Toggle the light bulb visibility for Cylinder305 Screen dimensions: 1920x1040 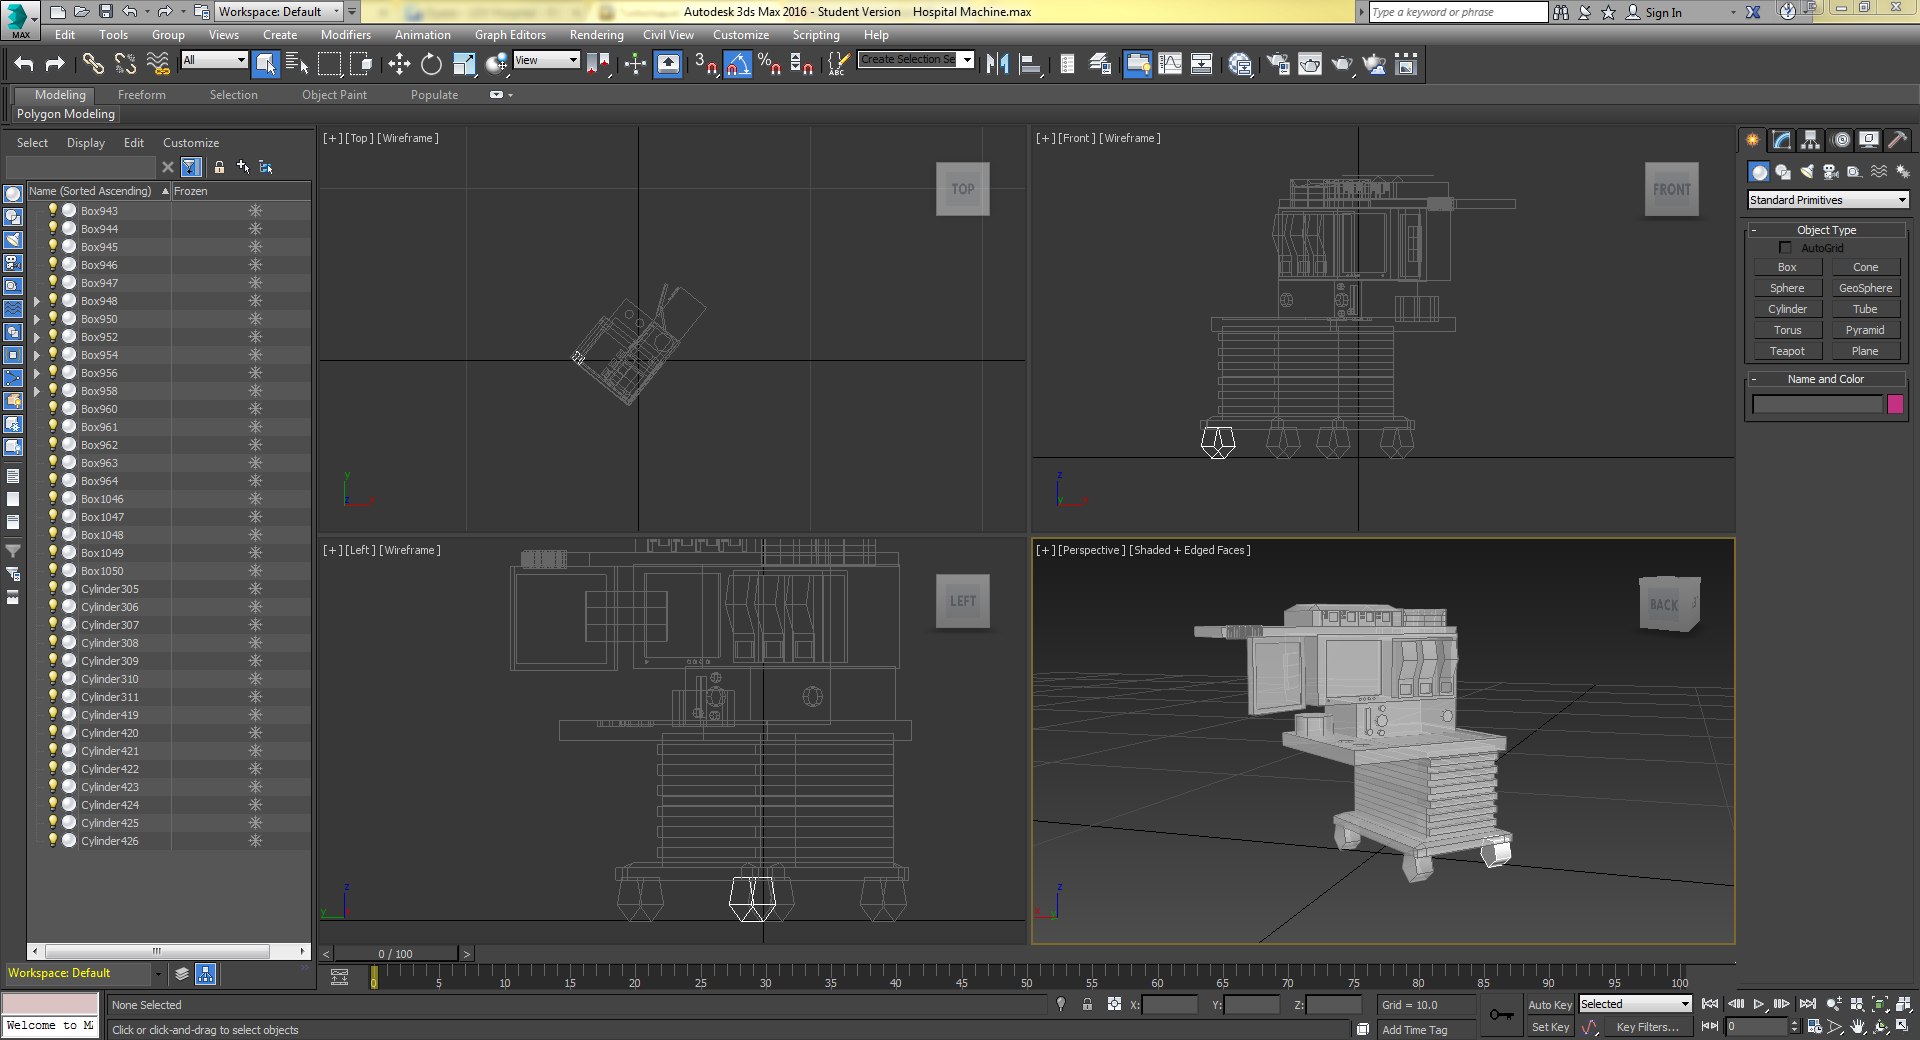tap(53, 589)
